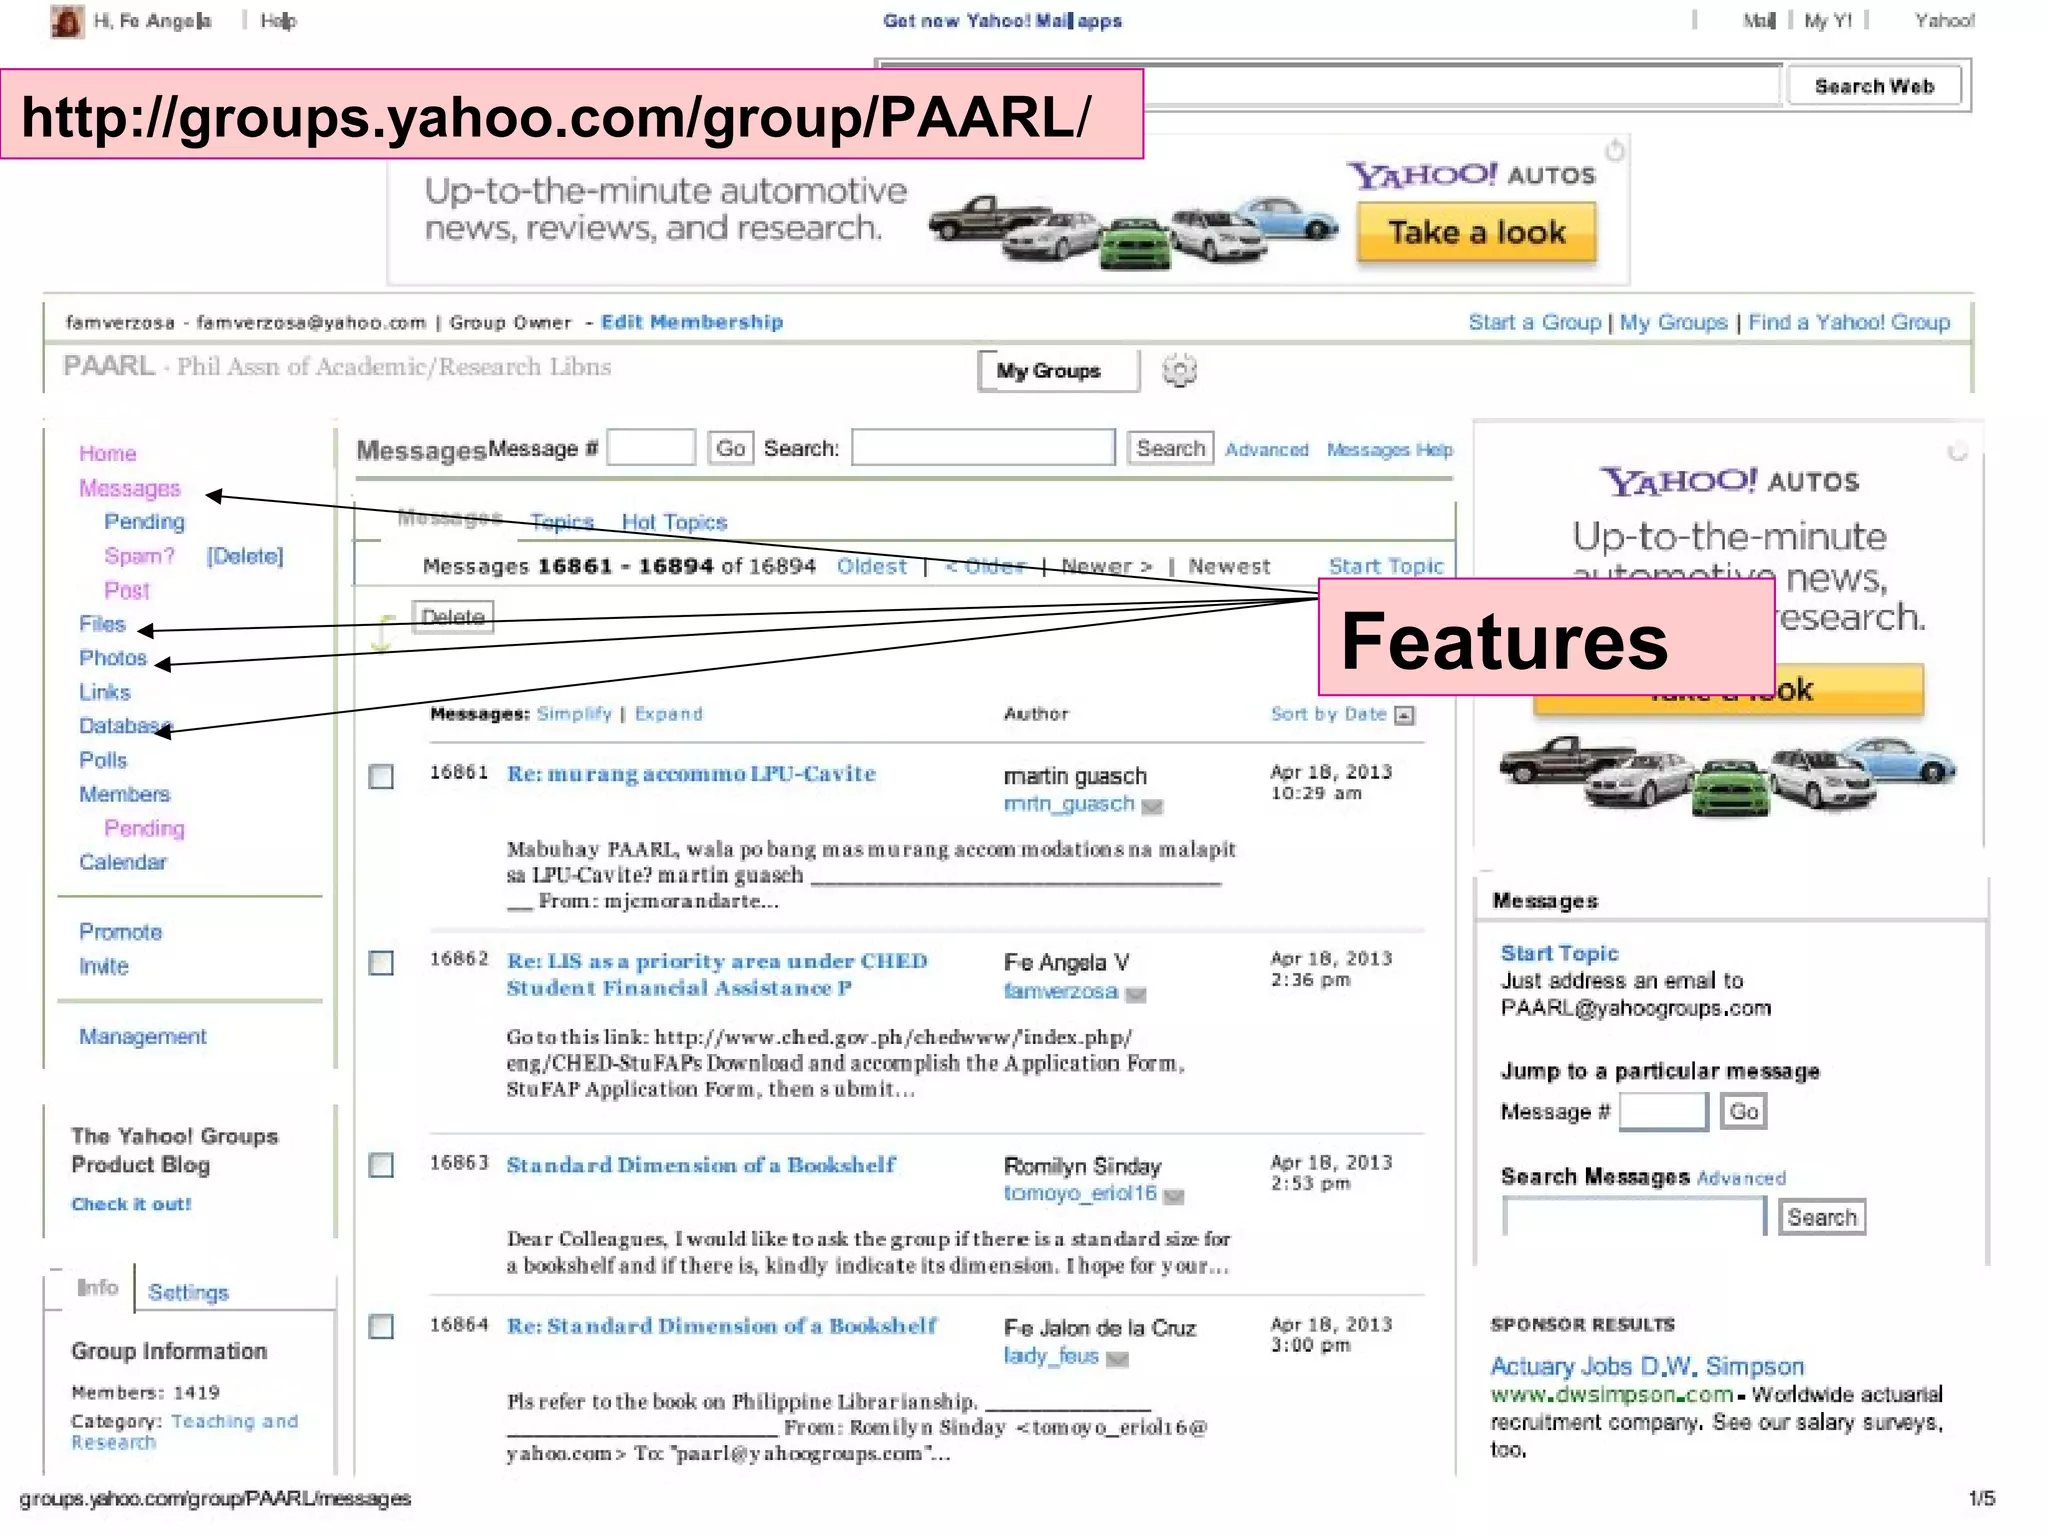The width and height of the screenshot is (2048, 1536).
Task: Click the Take a look button in banner ad
Action: tap(1476, 232)
